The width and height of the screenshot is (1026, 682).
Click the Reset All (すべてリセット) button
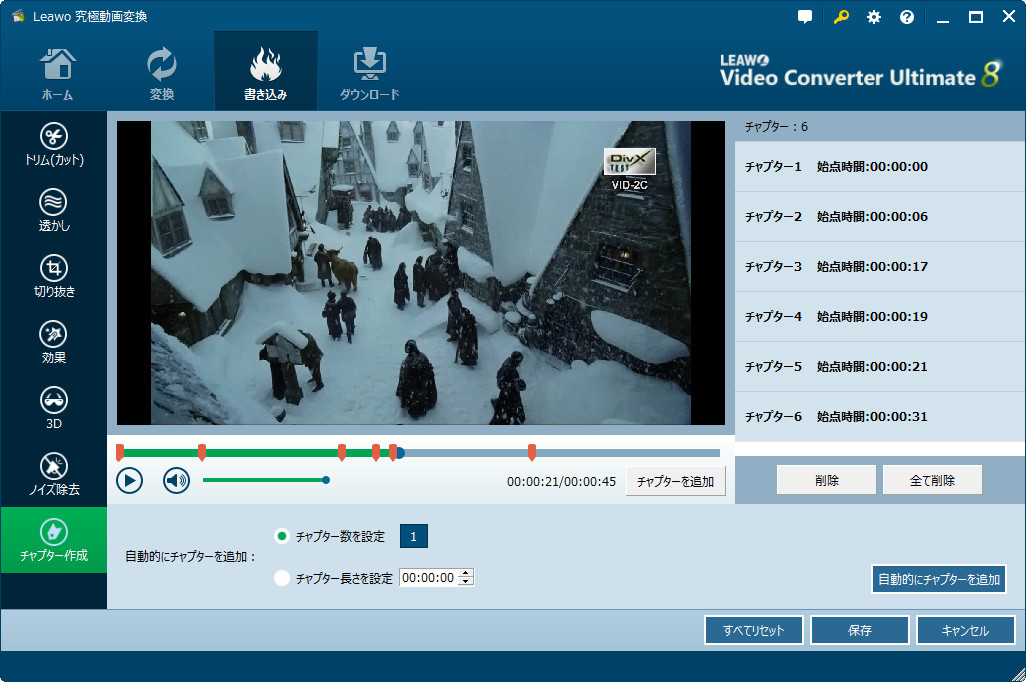point(754,630)
